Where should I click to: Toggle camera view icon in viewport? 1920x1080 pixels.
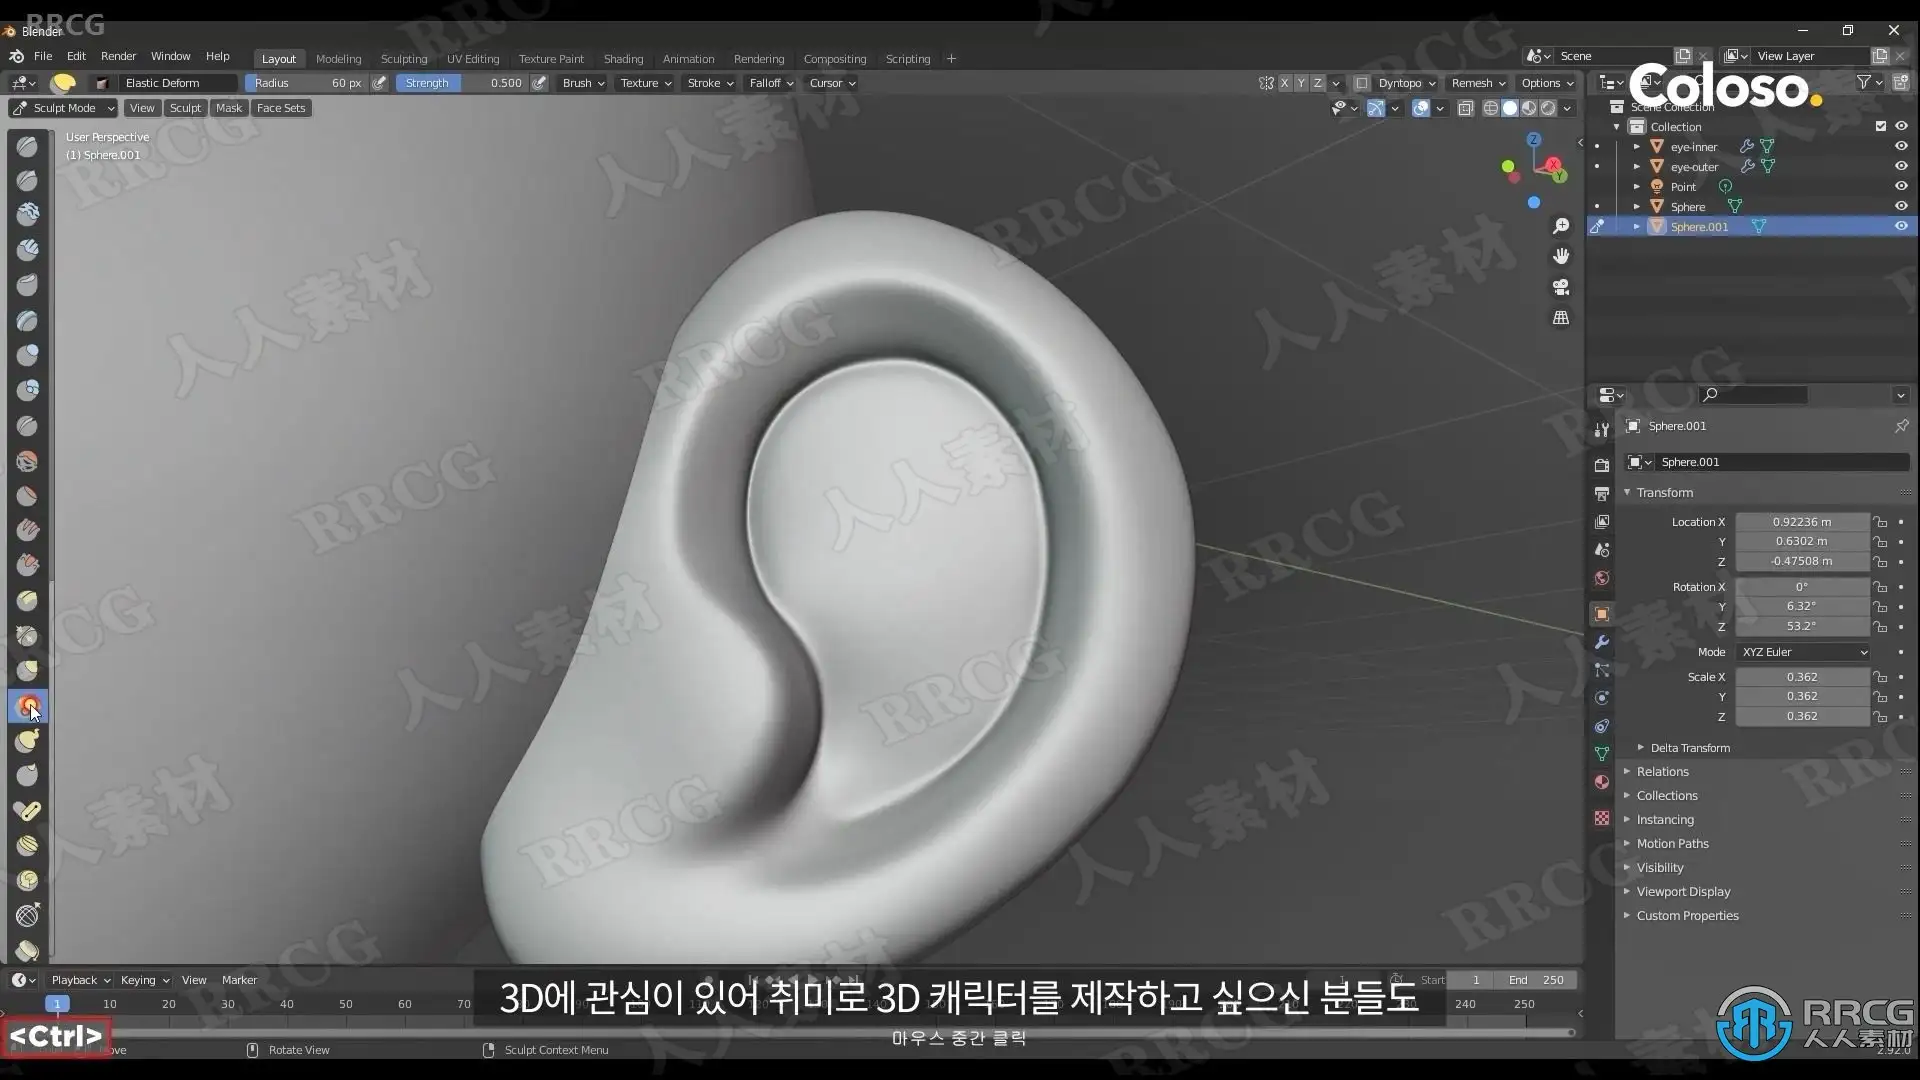(x=1560, y=288)
